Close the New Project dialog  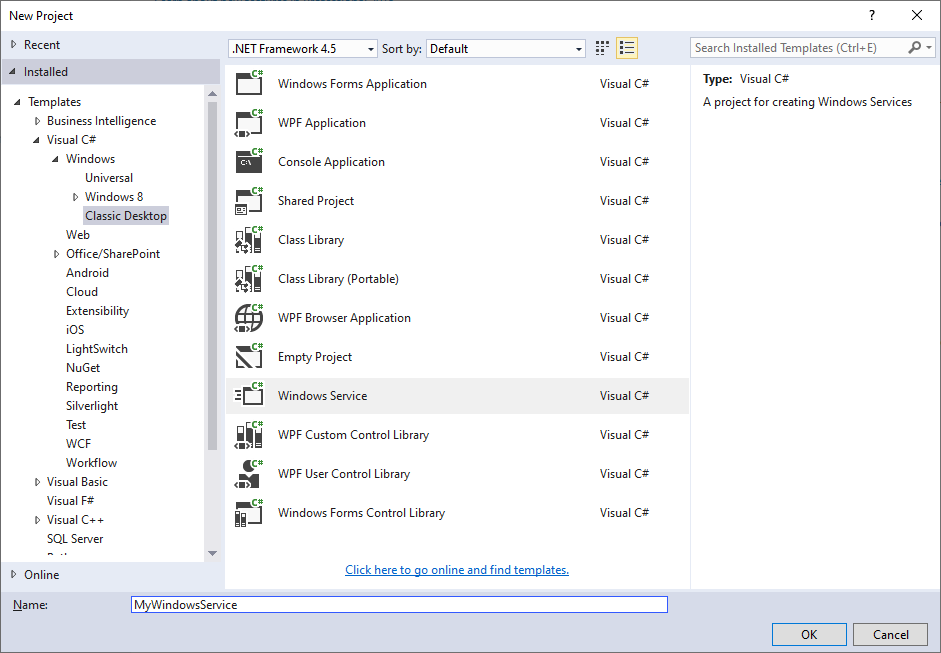coord(917,15)
